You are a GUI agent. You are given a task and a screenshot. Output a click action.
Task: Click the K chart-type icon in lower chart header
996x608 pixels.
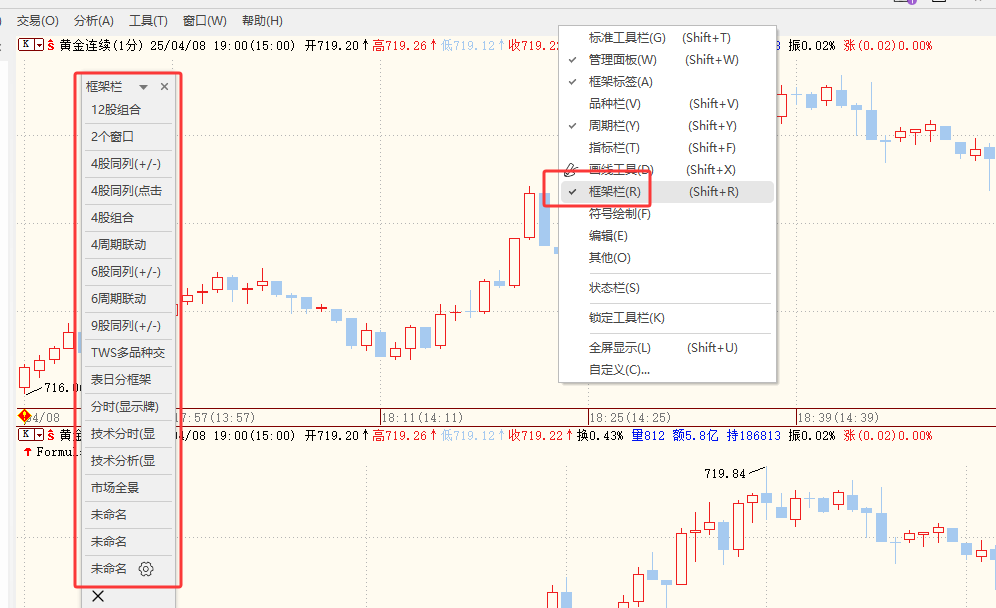(26, 435)
